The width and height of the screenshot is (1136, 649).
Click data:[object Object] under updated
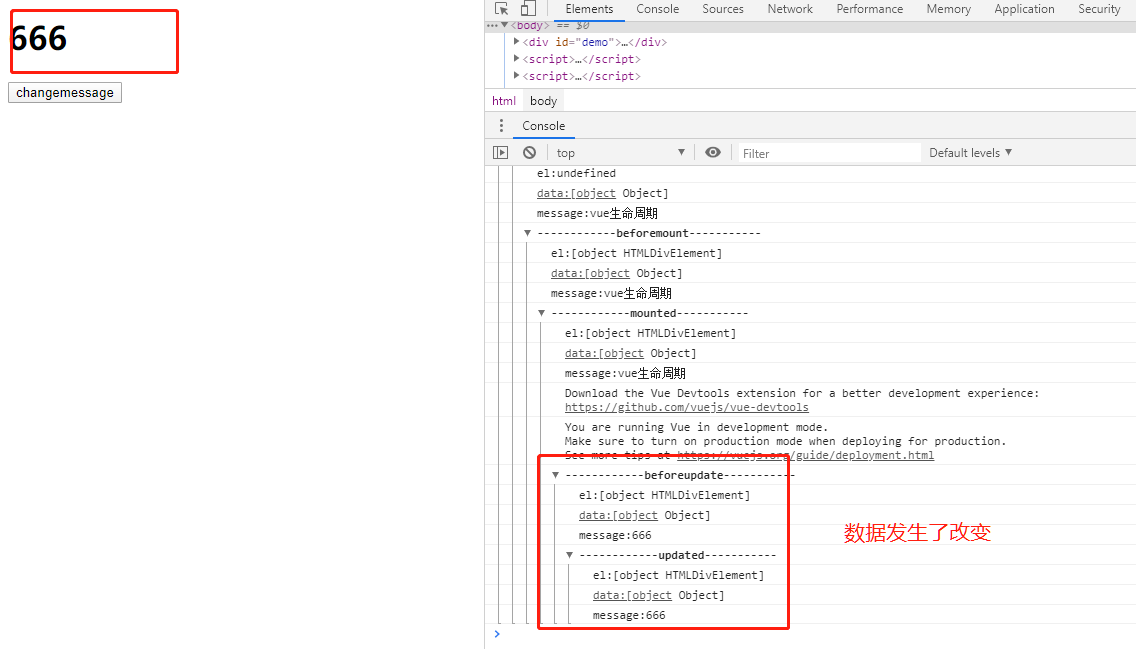[659, 595]
